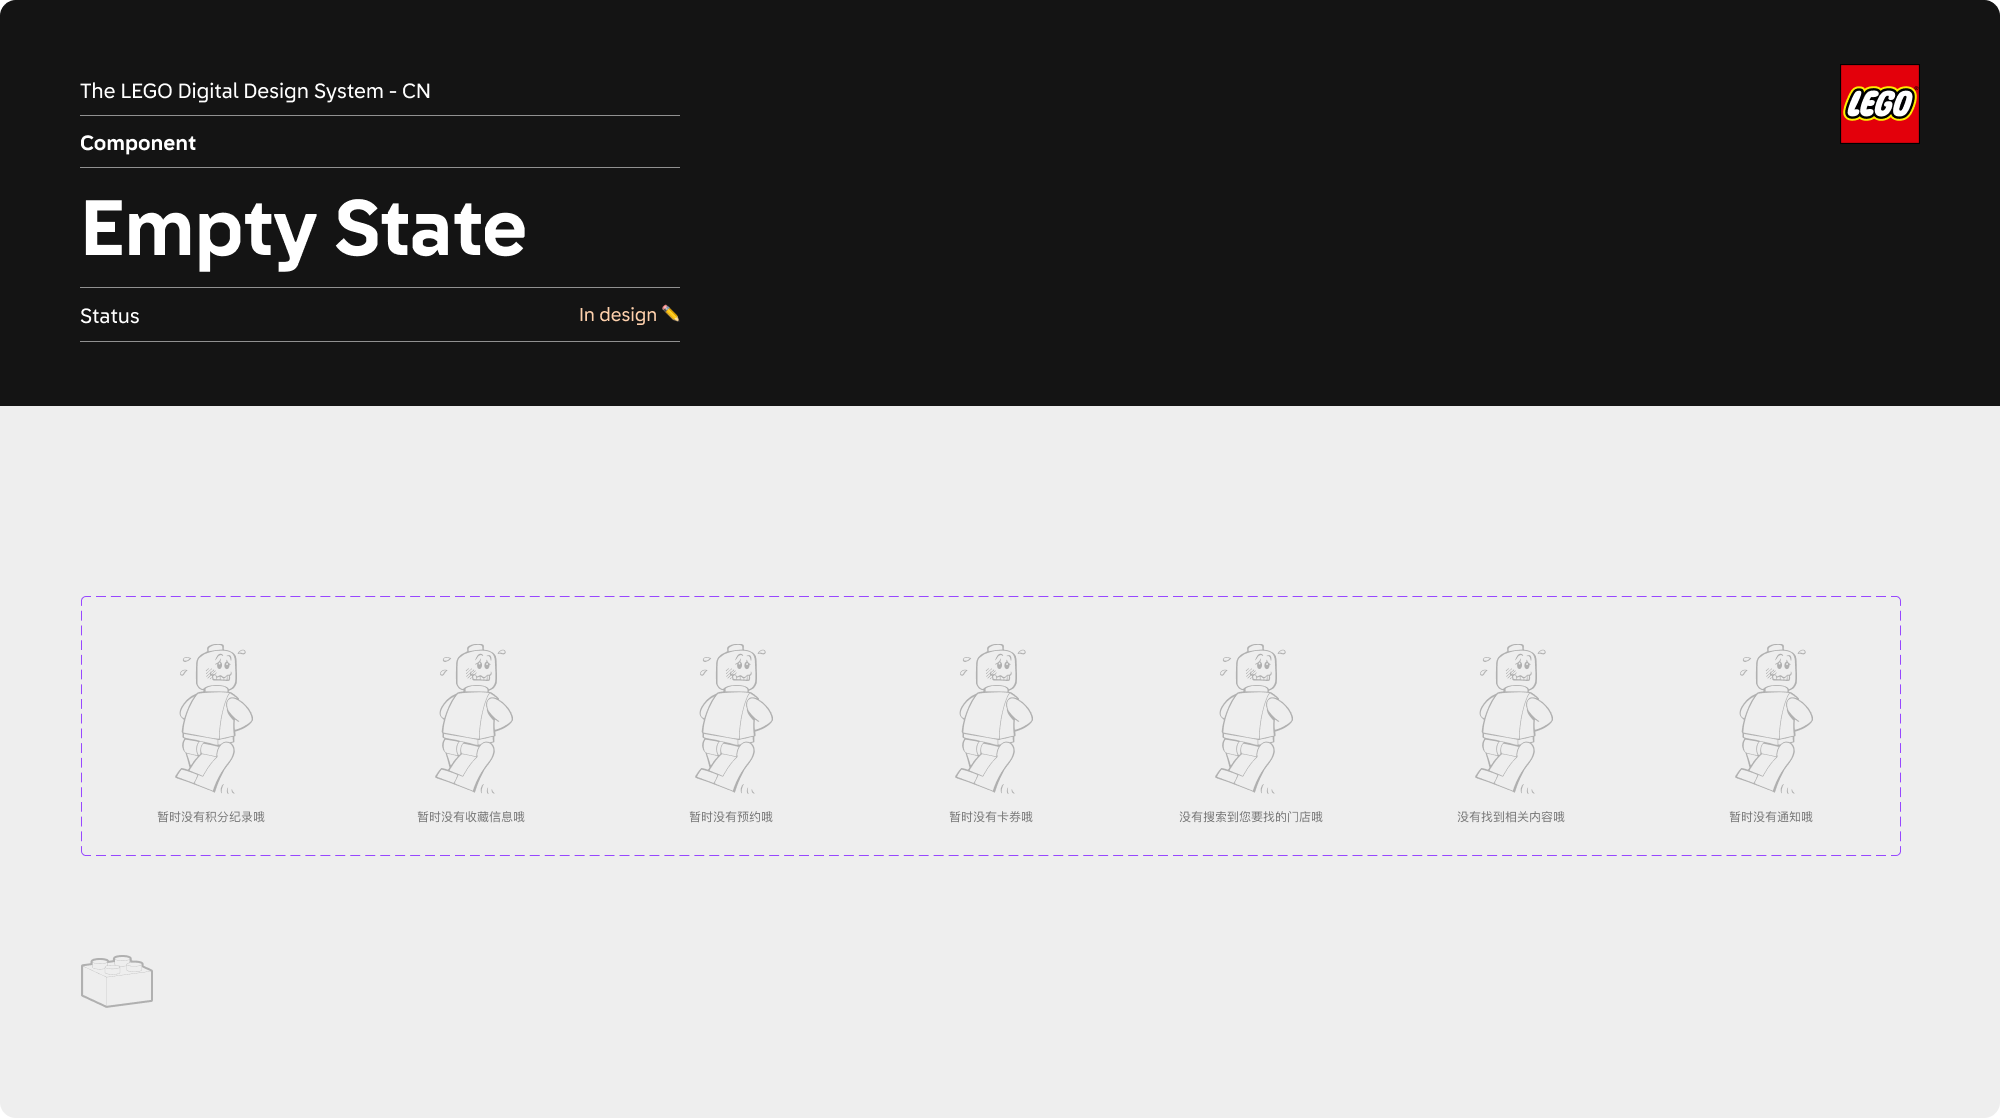Click the pencil emoji beside In design
This screenshot has width=2000, height=1118.
pyautogui.click(x=671, y=314)
